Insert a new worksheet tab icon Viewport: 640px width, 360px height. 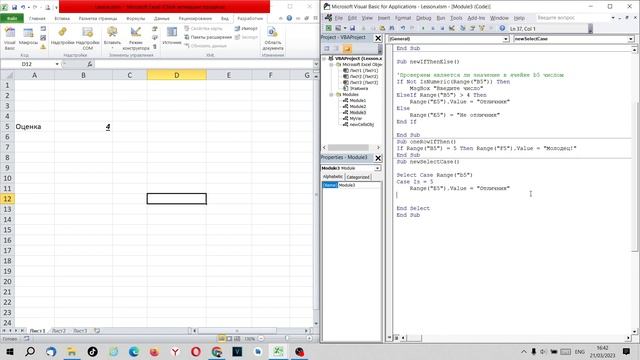[x=97, y=331]
